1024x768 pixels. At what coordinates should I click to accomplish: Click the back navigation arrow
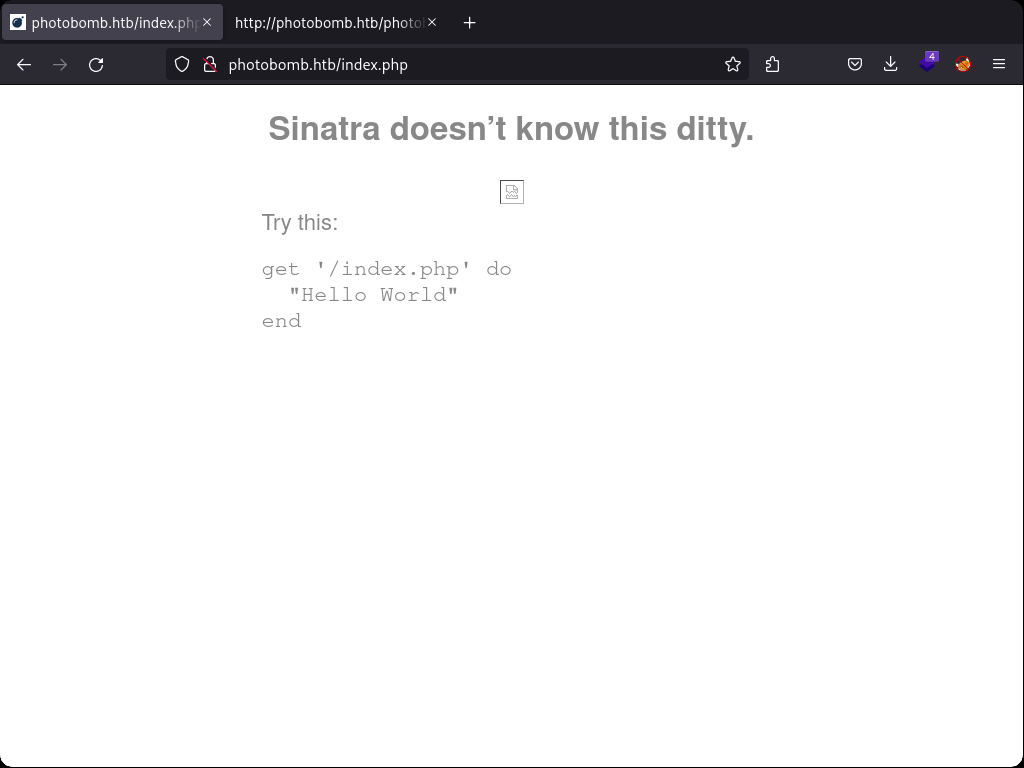24,64
